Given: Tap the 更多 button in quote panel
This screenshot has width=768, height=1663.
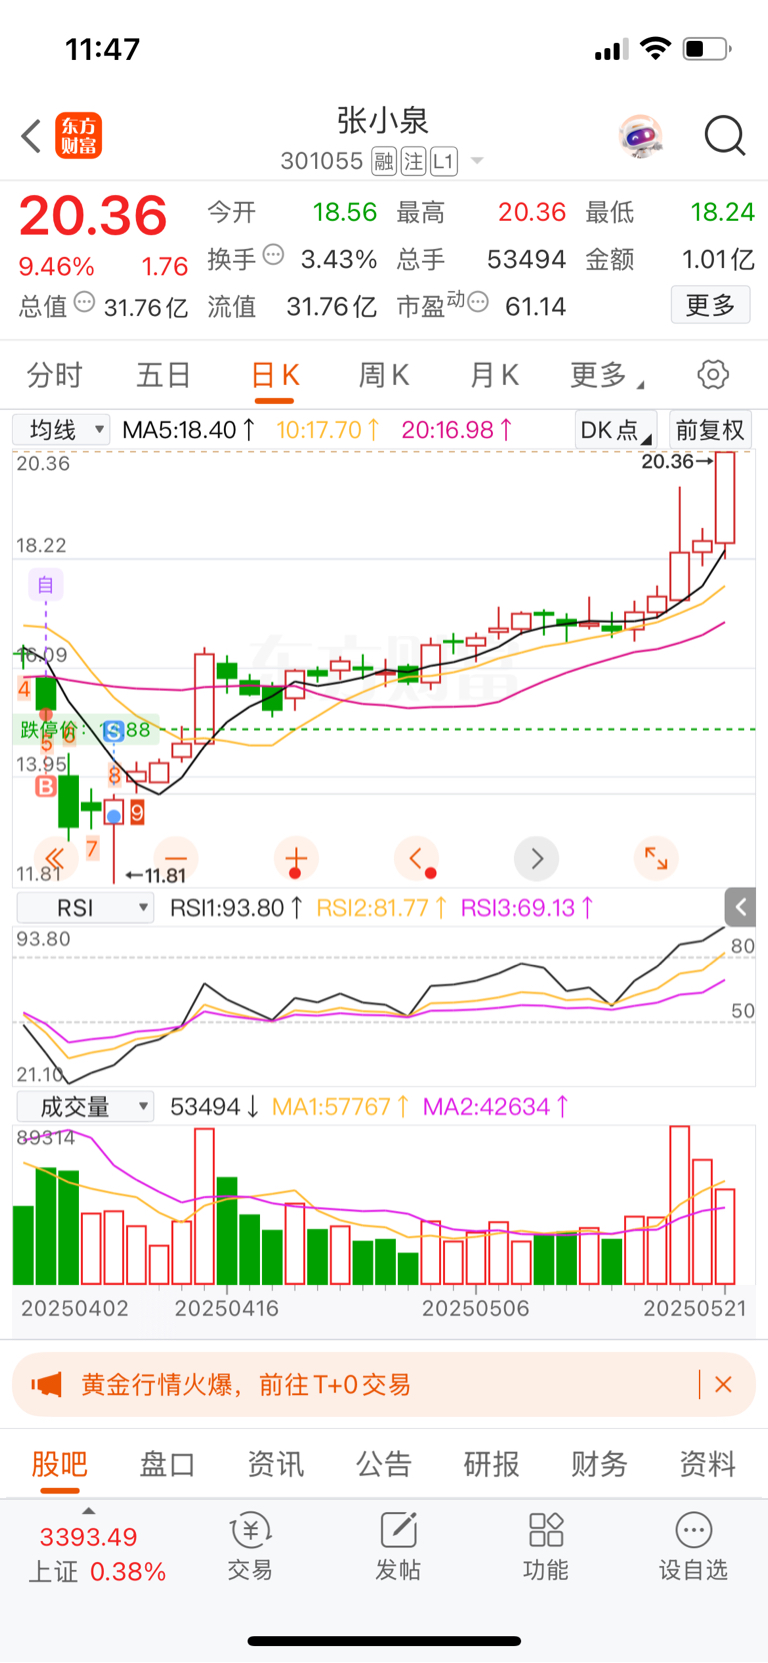Looking at the screenshot, I should point(710,305).
